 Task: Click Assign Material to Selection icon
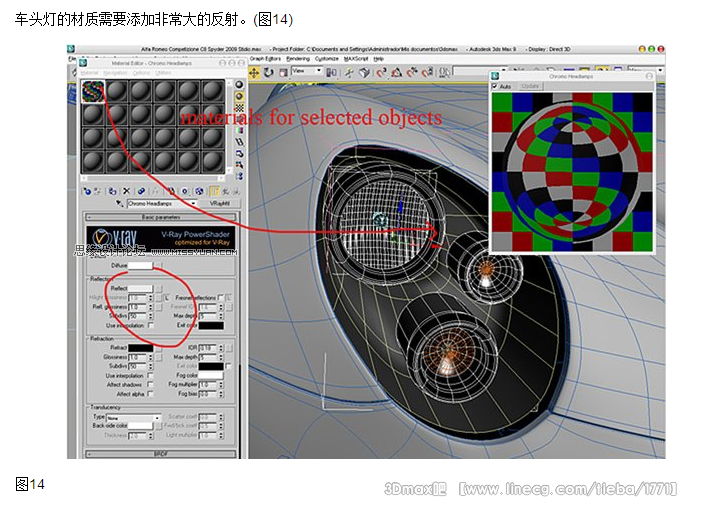113,191
